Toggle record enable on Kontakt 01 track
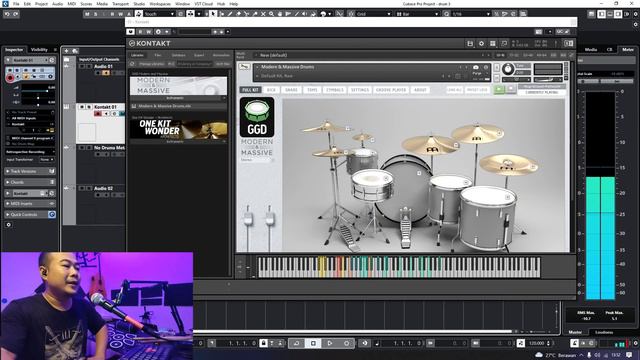 pyautogui.click(x=98, y=113)
